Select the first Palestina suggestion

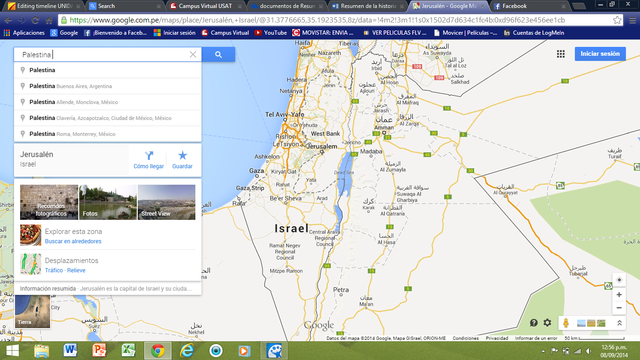click(x=108, y=70)
